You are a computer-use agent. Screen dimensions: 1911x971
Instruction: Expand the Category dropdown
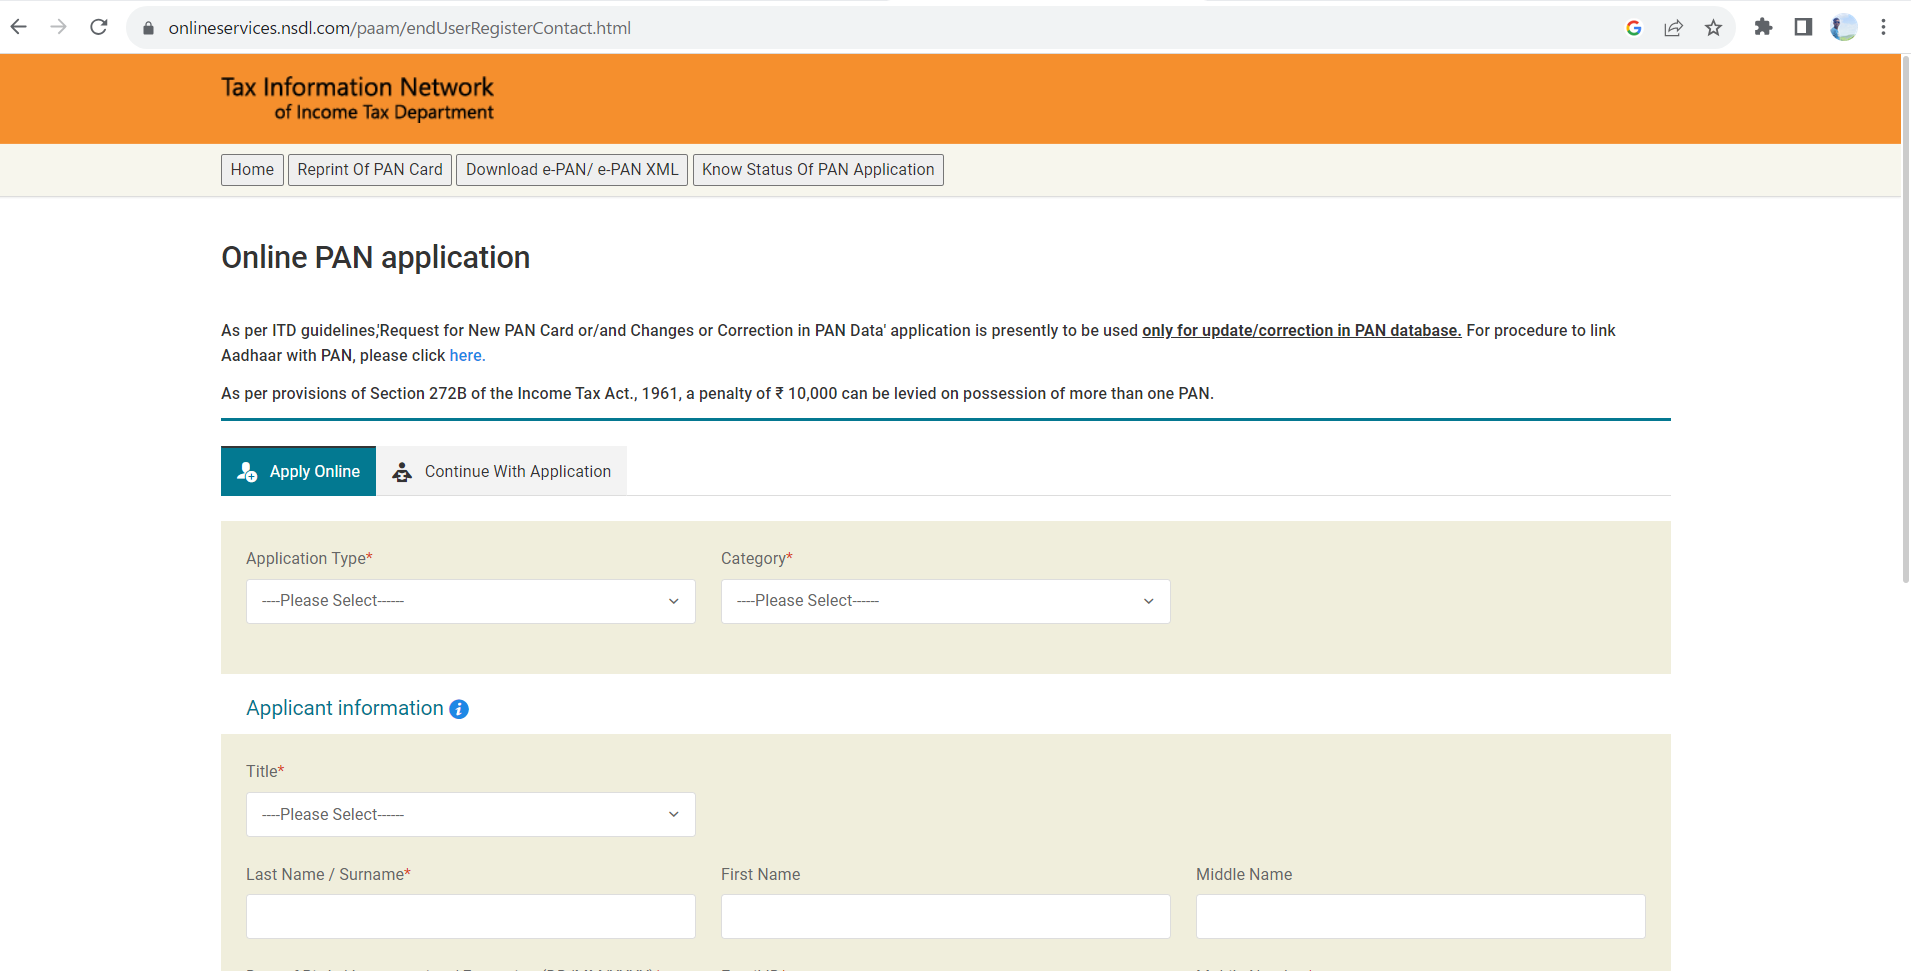pos(945,601)
